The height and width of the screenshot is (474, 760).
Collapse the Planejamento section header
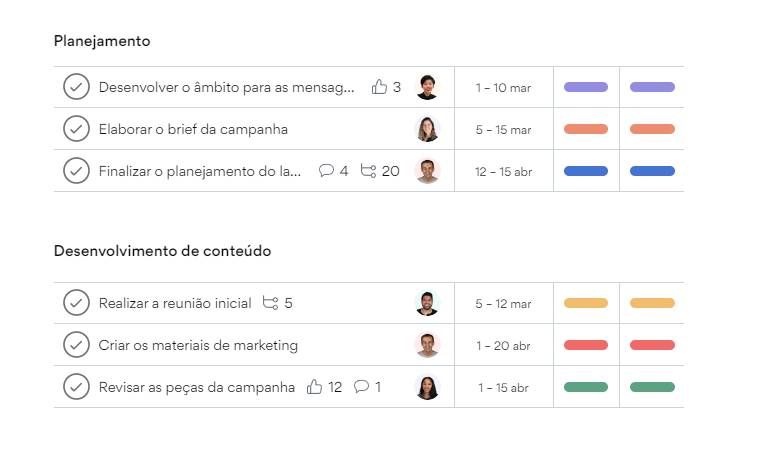pyautogui.click(x=102, y=41)
